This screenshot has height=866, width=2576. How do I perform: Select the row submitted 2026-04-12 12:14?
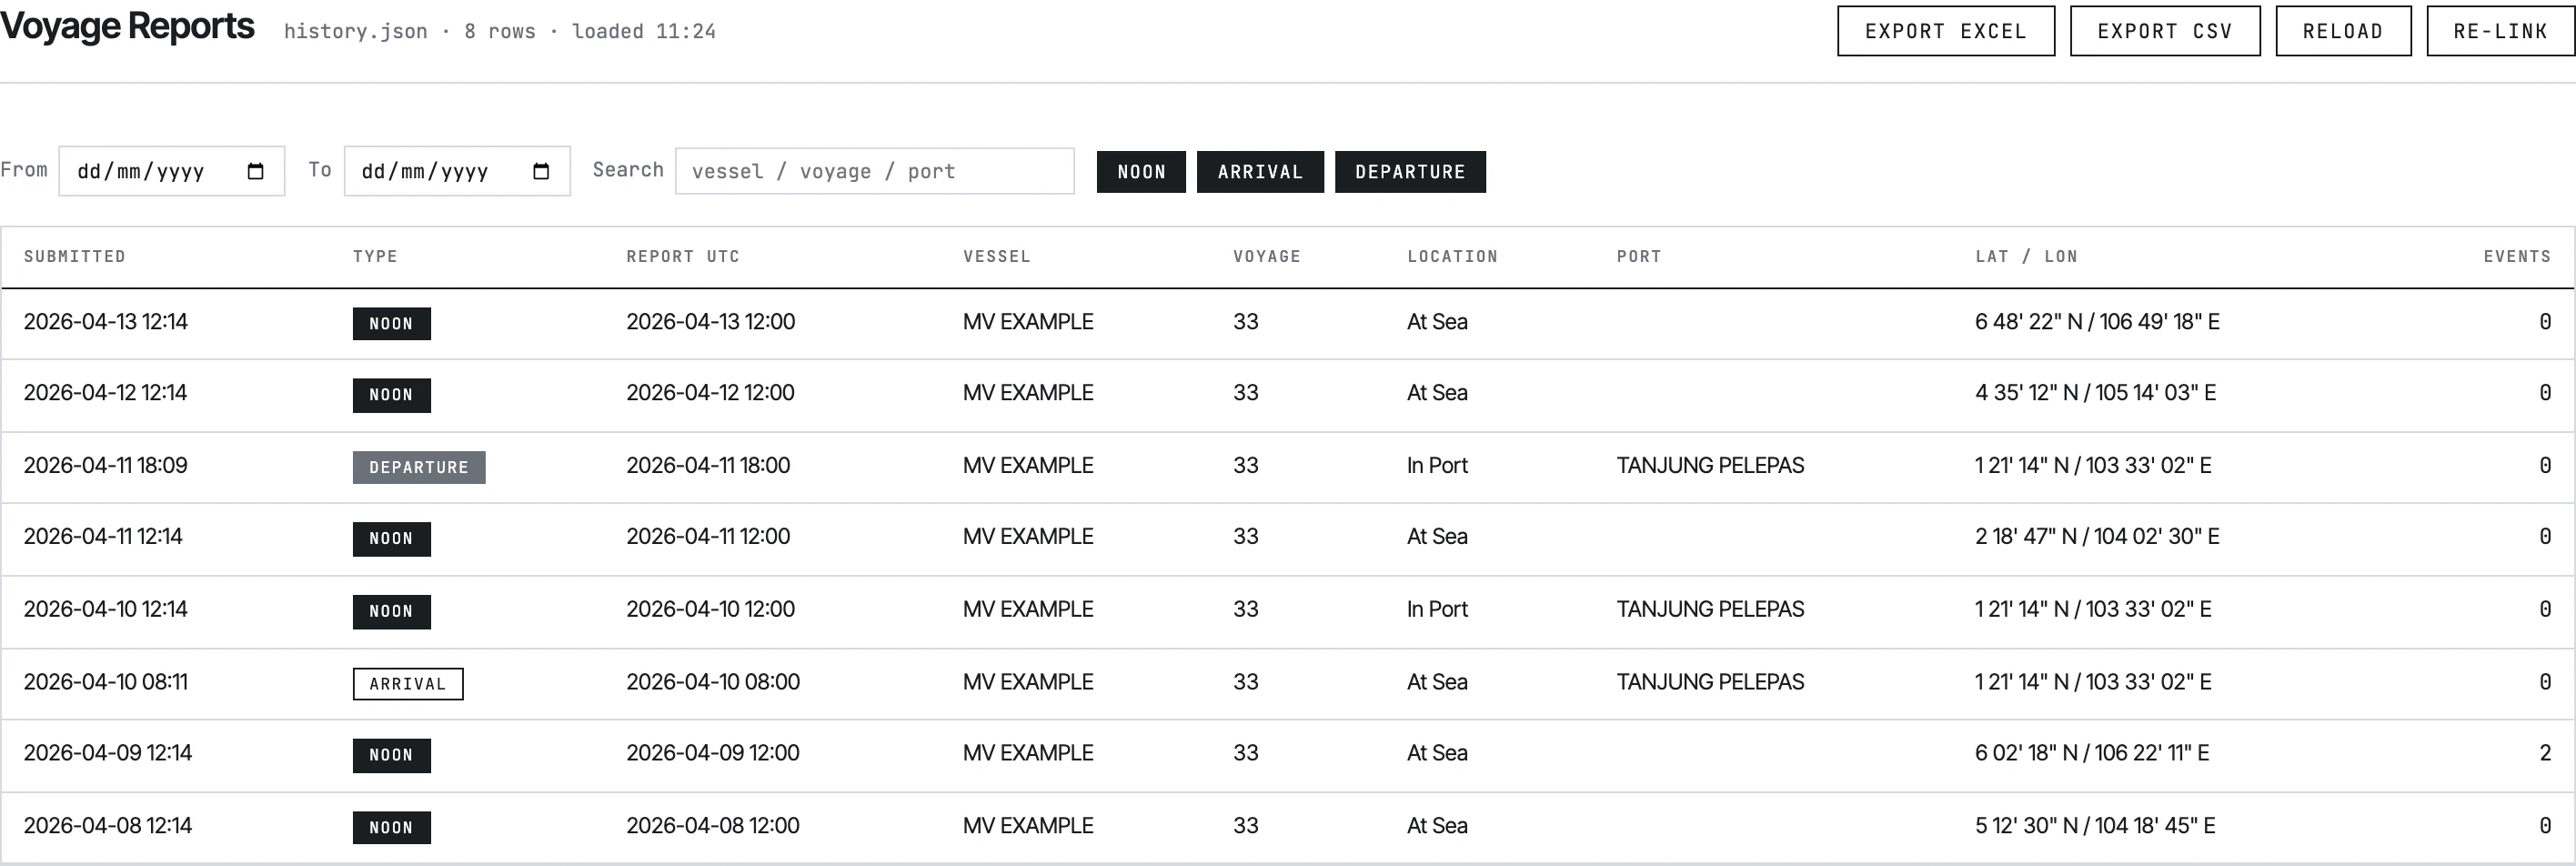click(x=1288, y=395)
